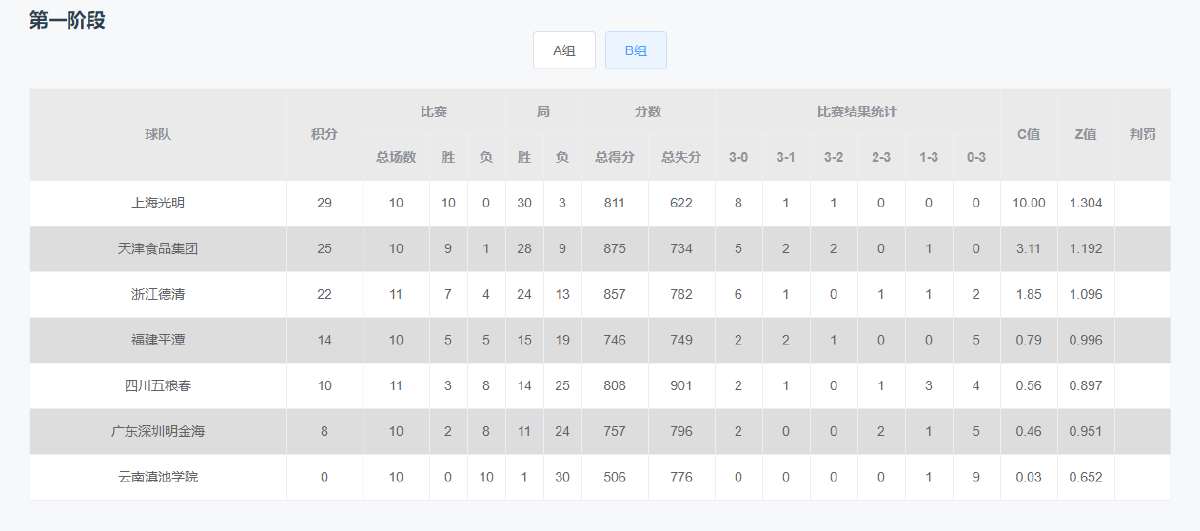This screenshot has width=1200, height=531.
Task: Switch to the A组 tab
Action: [x=564, y=50]
